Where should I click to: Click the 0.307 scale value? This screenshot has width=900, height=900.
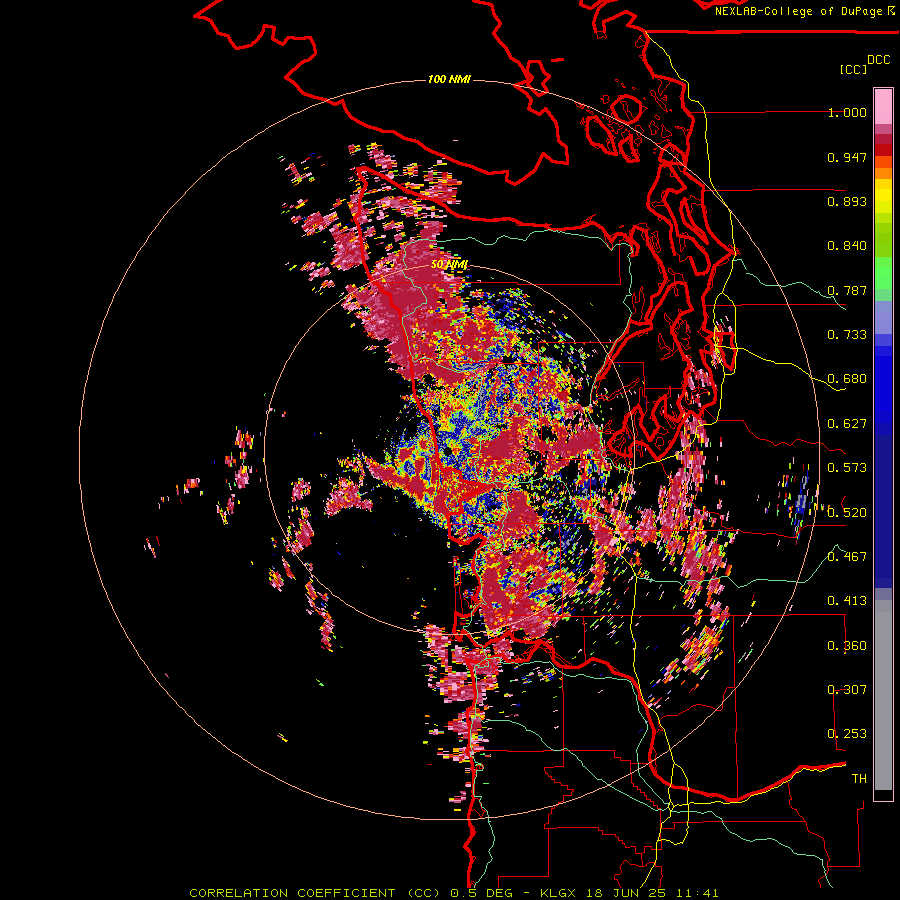[847, 690]
